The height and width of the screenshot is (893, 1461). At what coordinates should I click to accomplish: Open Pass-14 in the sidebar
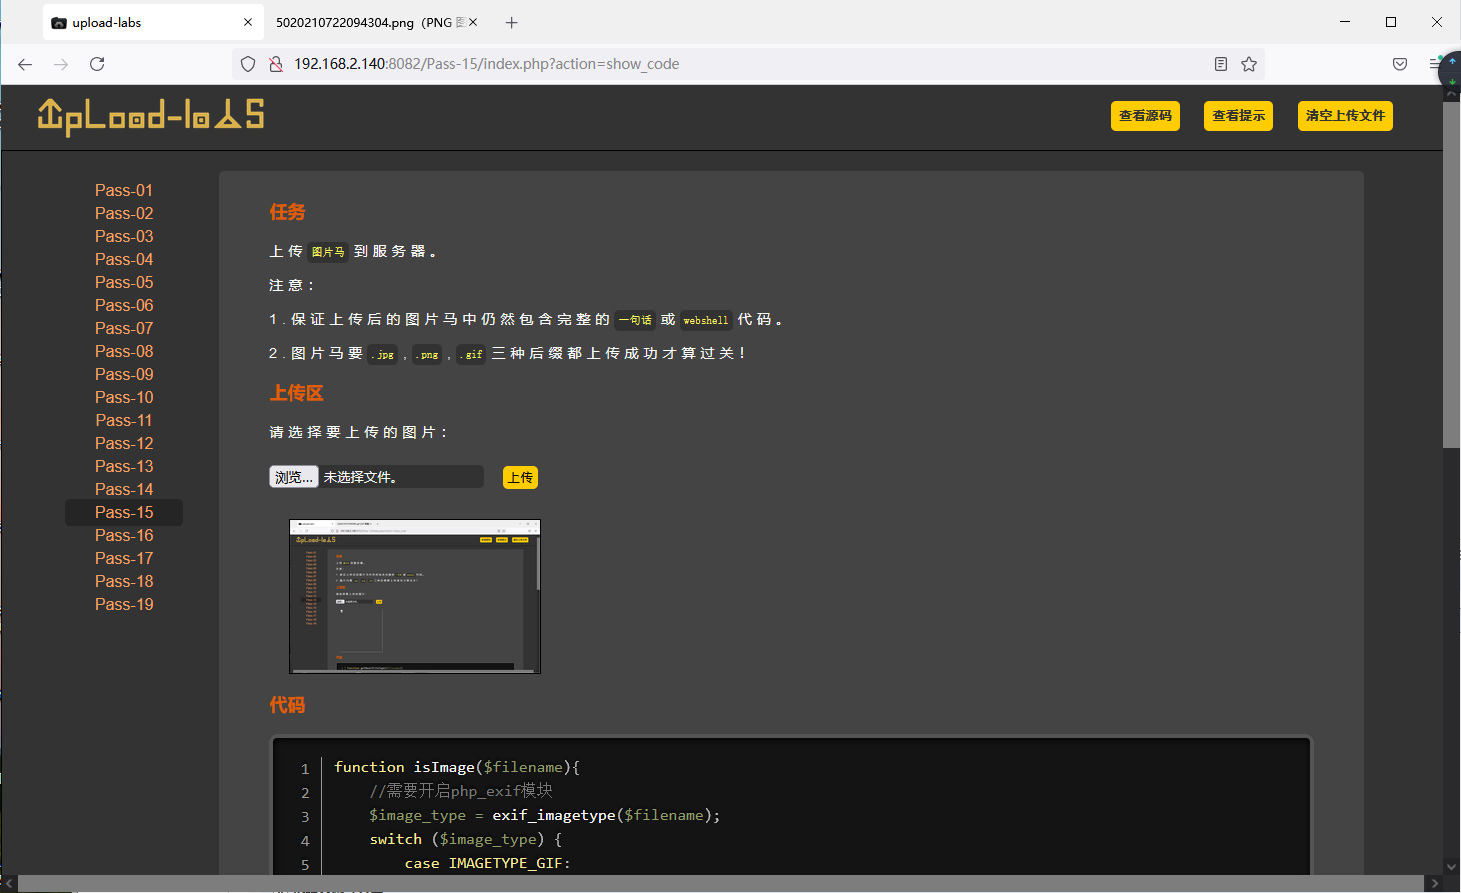(124, 489)
